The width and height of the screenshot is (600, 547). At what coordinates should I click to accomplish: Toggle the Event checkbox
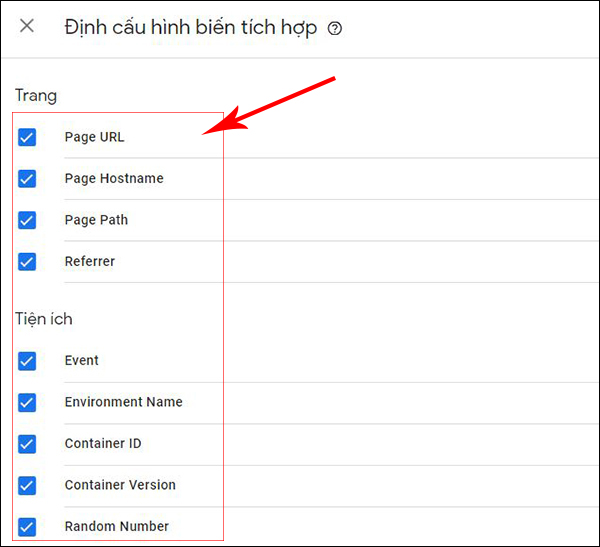27,361
